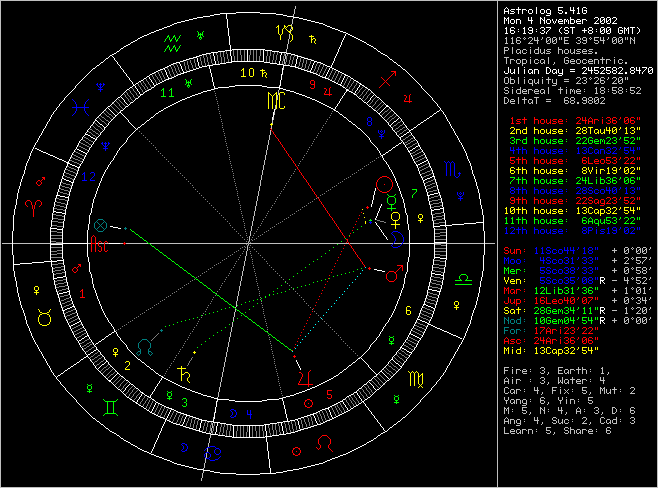Click the yellow Saturn glyph inside the chart

pos(184,375)
